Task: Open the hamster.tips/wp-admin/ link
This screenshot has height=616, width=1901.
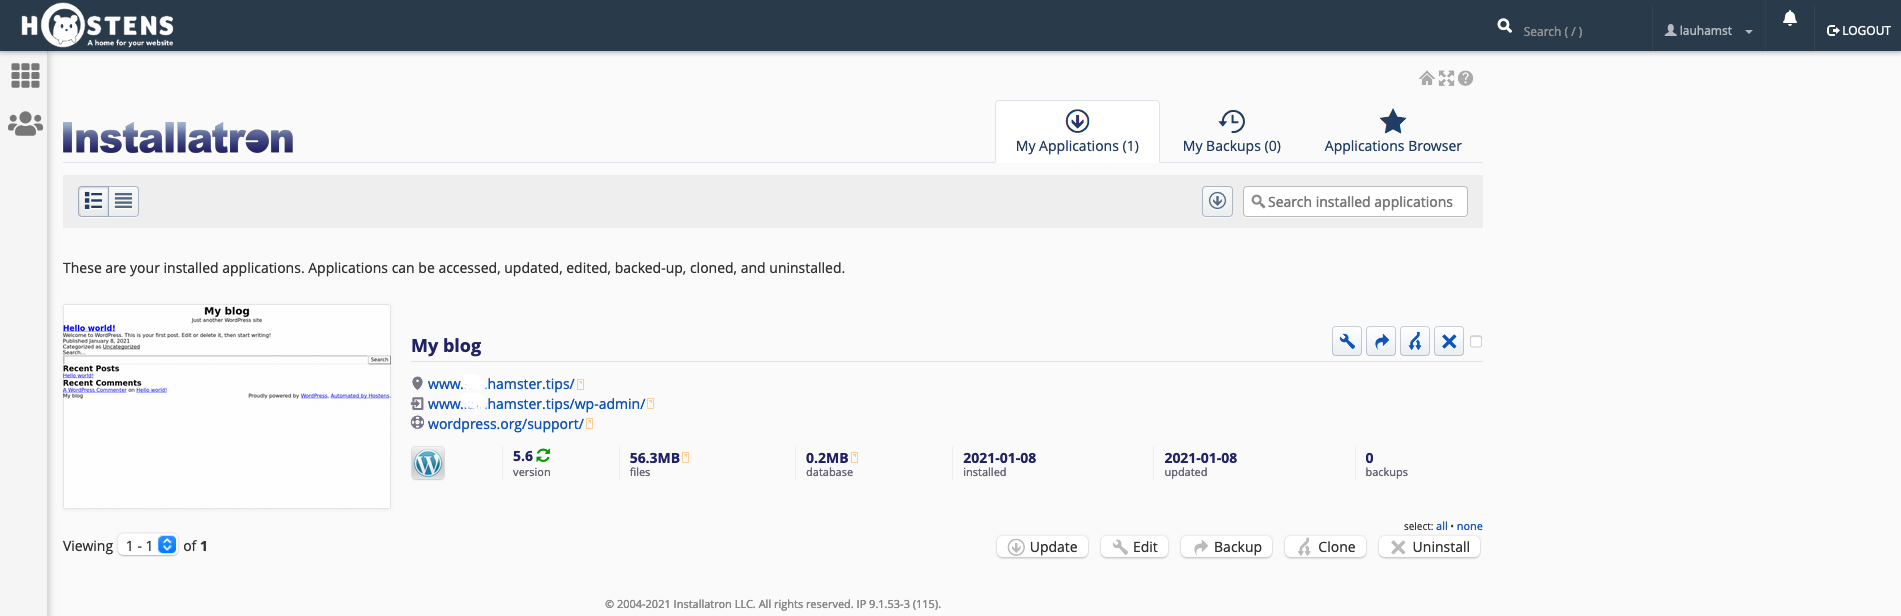Action: pyautogui.click(x=536, y=404)
